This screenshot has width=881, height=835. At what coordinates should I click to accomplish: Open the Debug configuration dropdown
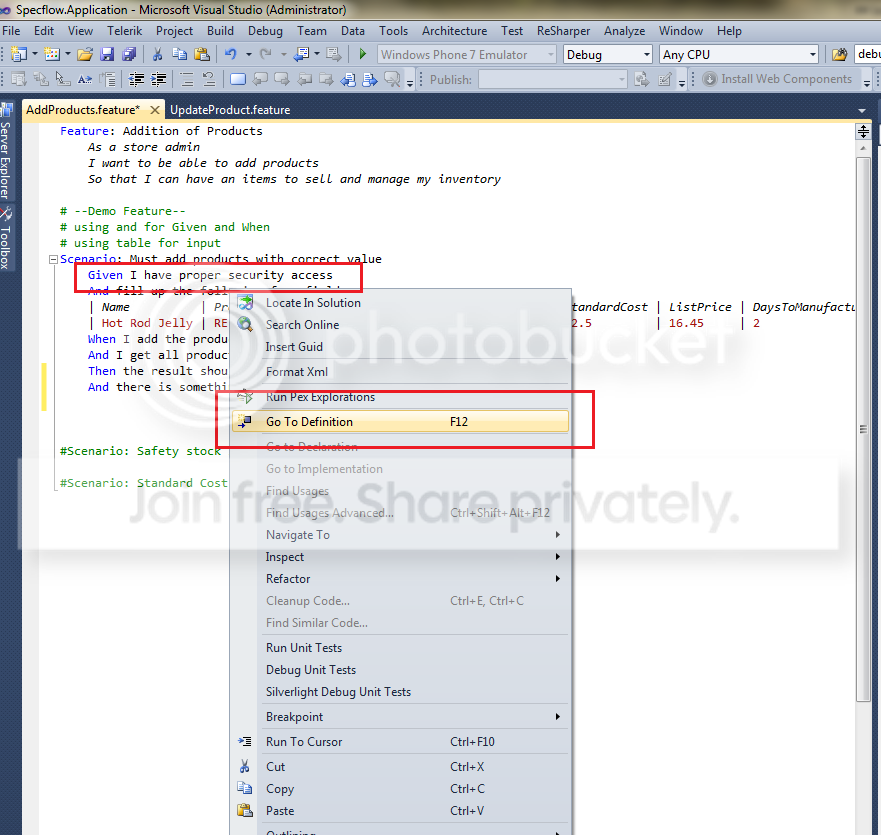(646, 55)
